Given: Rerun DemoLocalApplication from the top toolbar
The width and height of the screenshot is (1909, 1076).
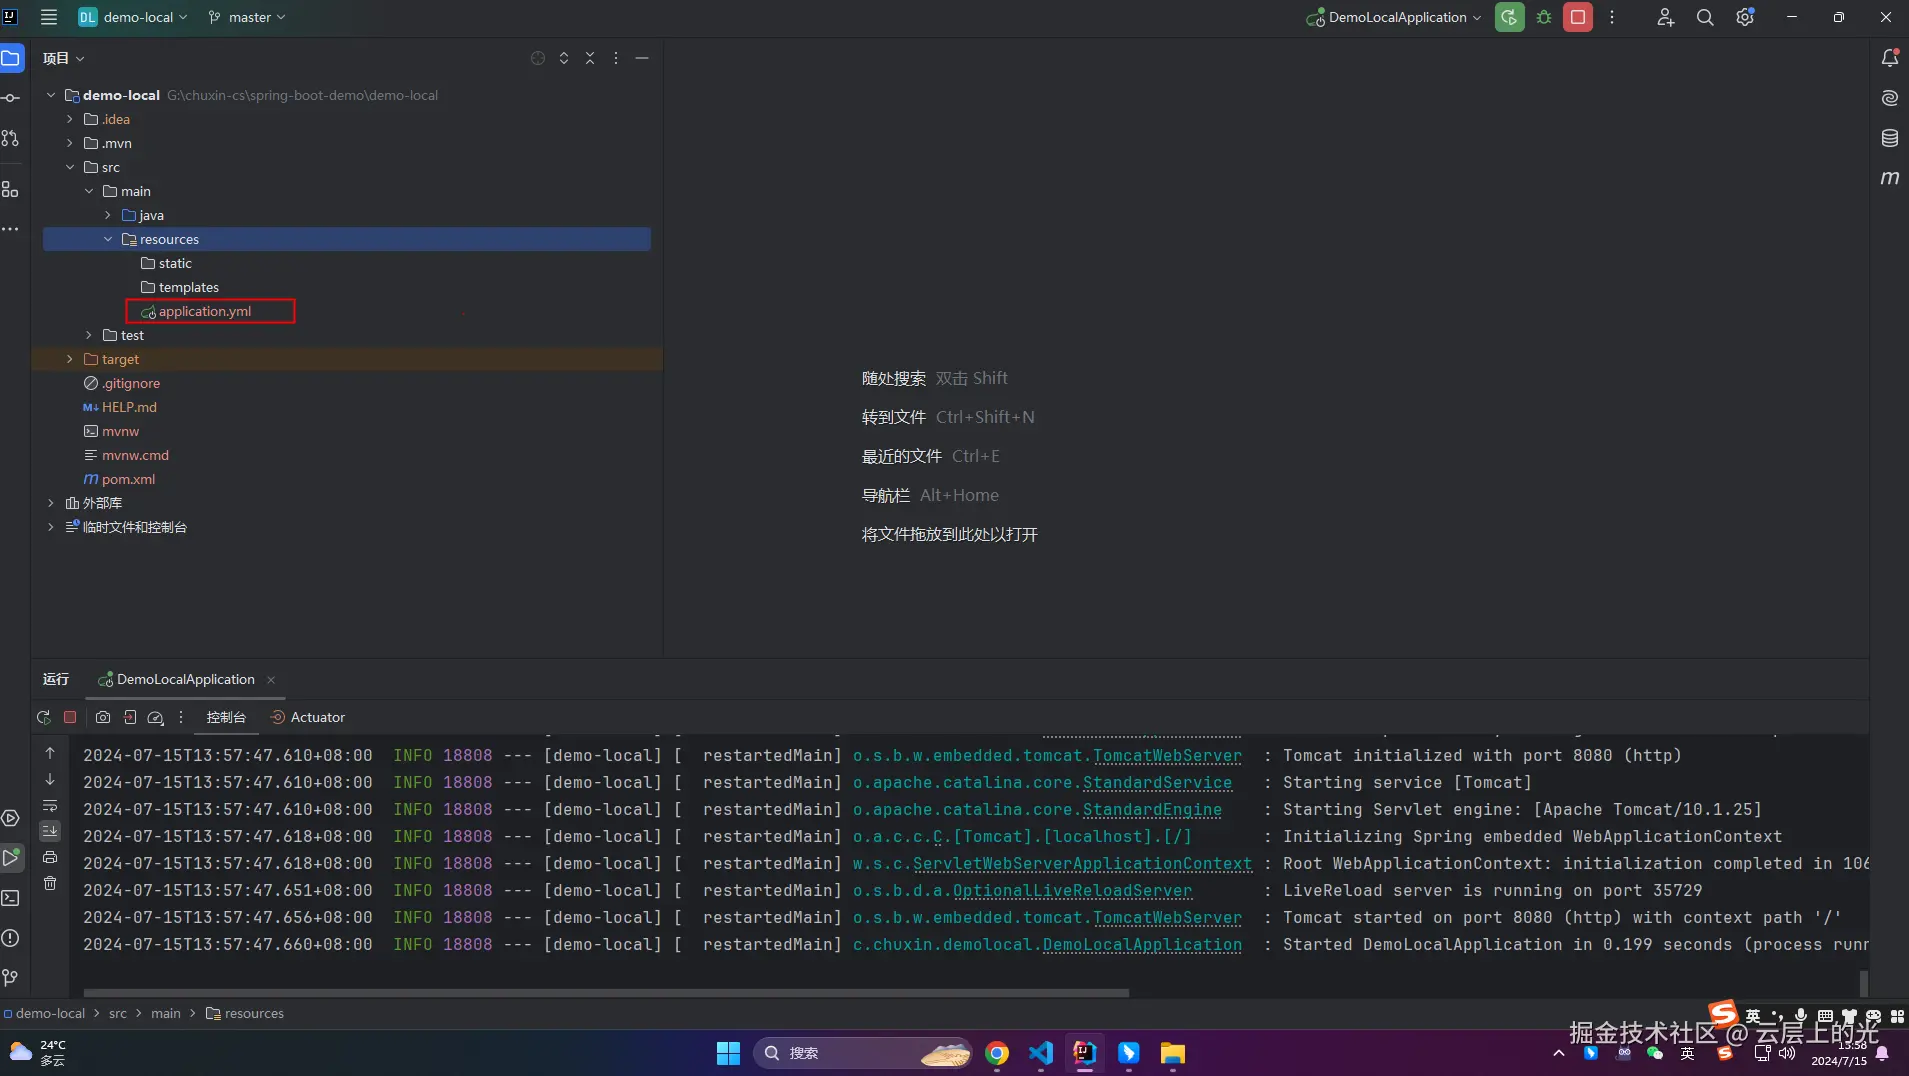Looking at the screenshot, I should [1509, 17].
